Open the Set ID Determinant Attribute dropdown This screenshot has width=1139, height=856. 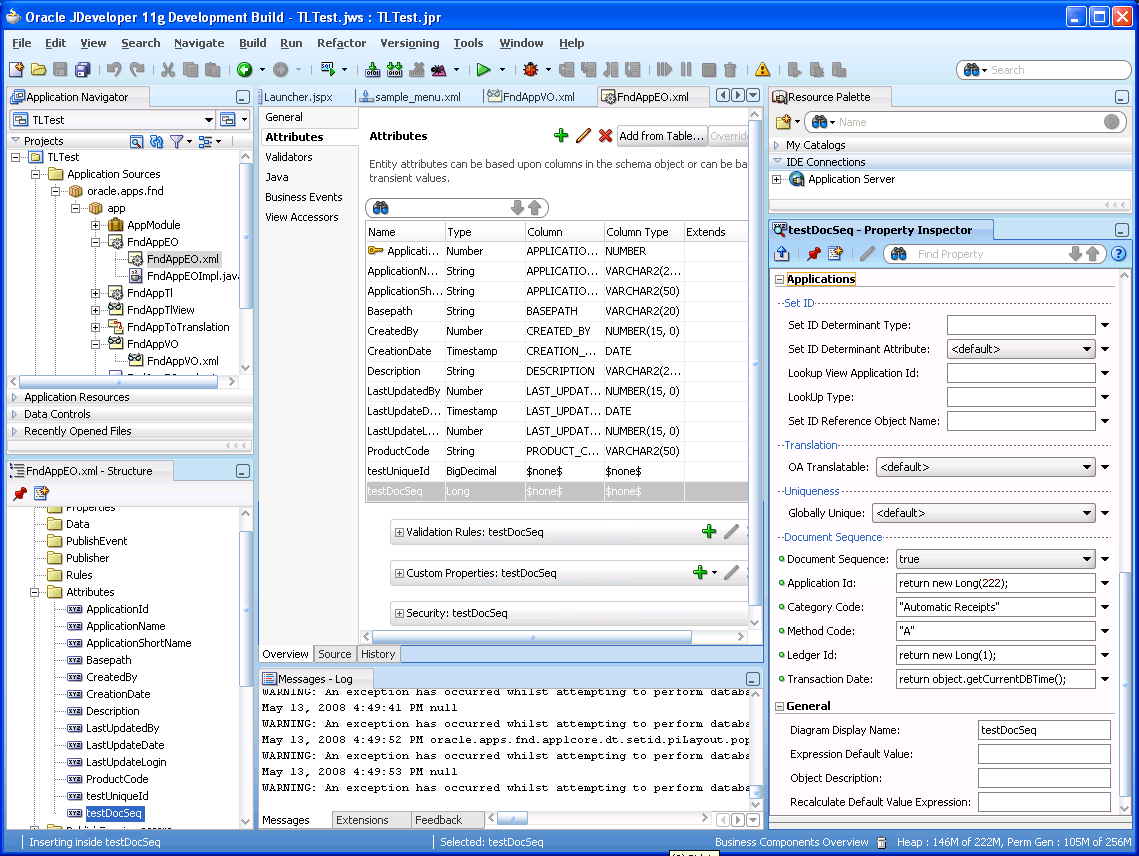pos(1087,349)
